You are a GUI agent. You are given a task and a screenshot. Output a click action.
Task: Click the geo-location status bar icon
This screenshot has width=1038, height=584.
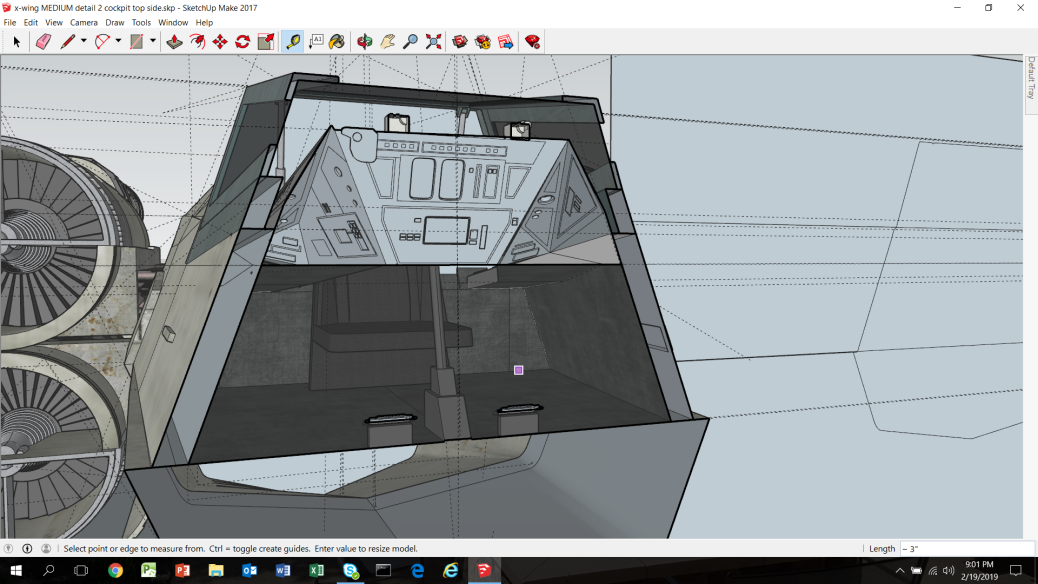point(9,548)
